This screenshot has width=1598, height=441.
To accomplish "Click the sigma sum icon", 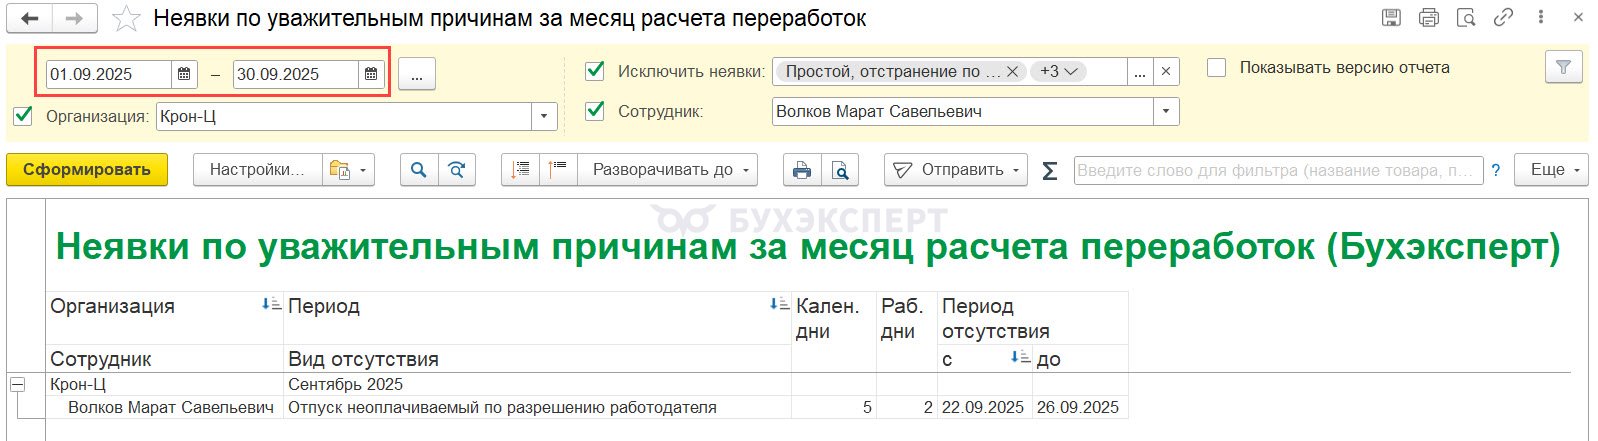I will [x=1050, y=171].
